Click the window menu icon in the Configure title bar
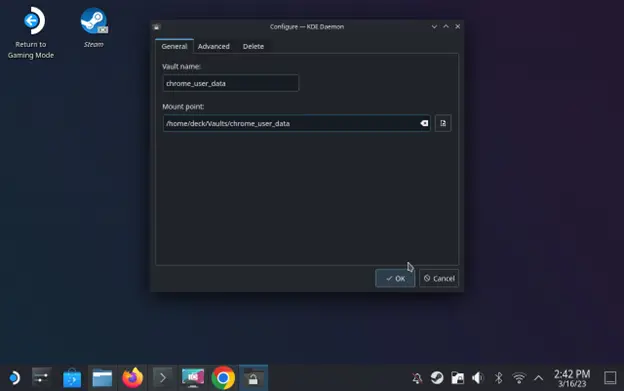624x391 pixels. (156, 27)
